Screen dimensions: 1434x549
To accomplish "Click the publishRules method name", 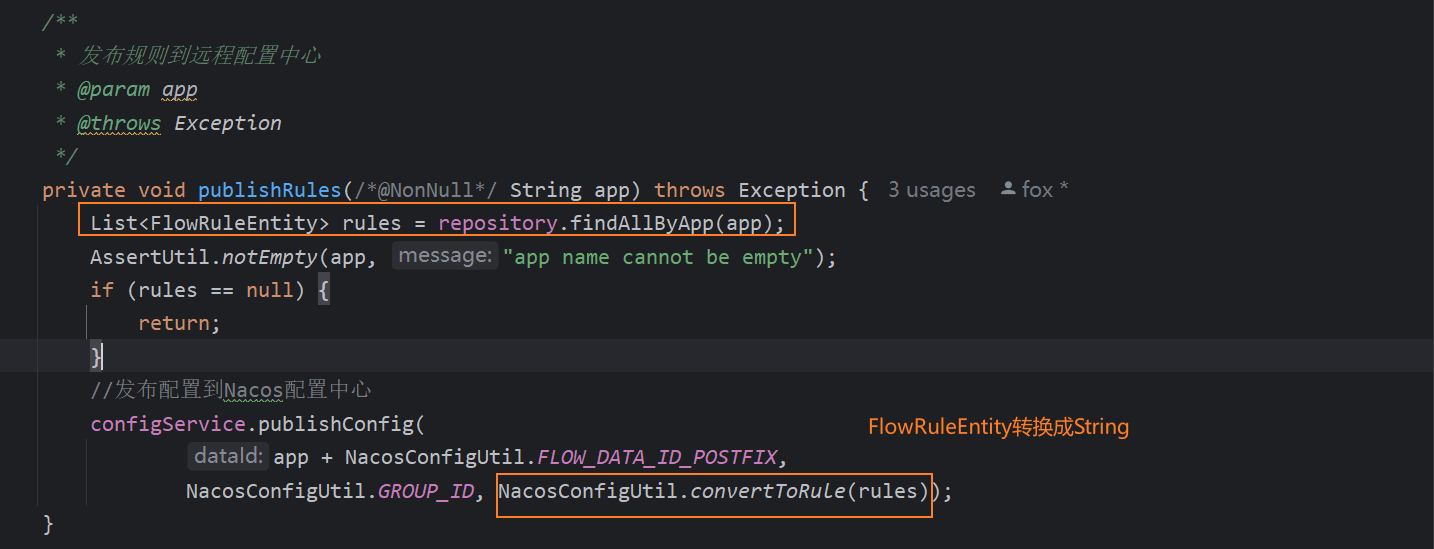I will click(x=270, y=190).
